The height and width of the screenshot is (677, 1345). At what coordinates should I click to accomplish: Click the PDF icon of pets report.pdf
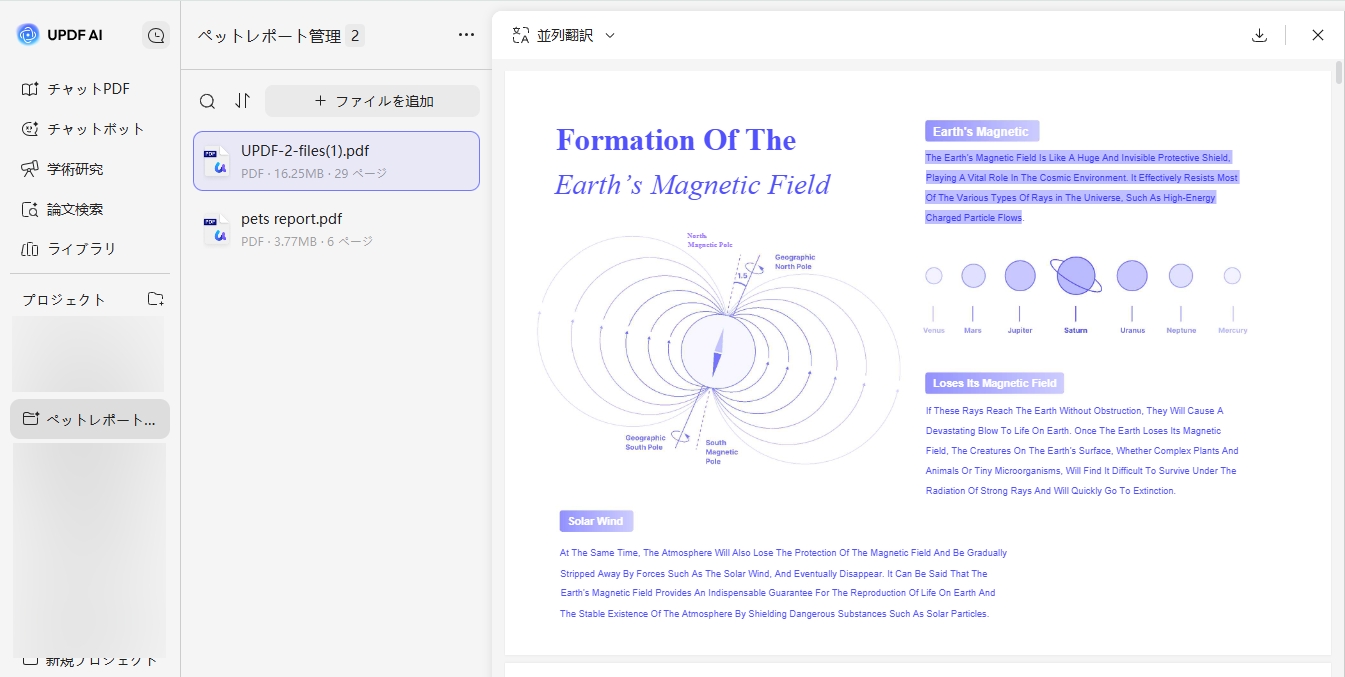click(216, 231)
